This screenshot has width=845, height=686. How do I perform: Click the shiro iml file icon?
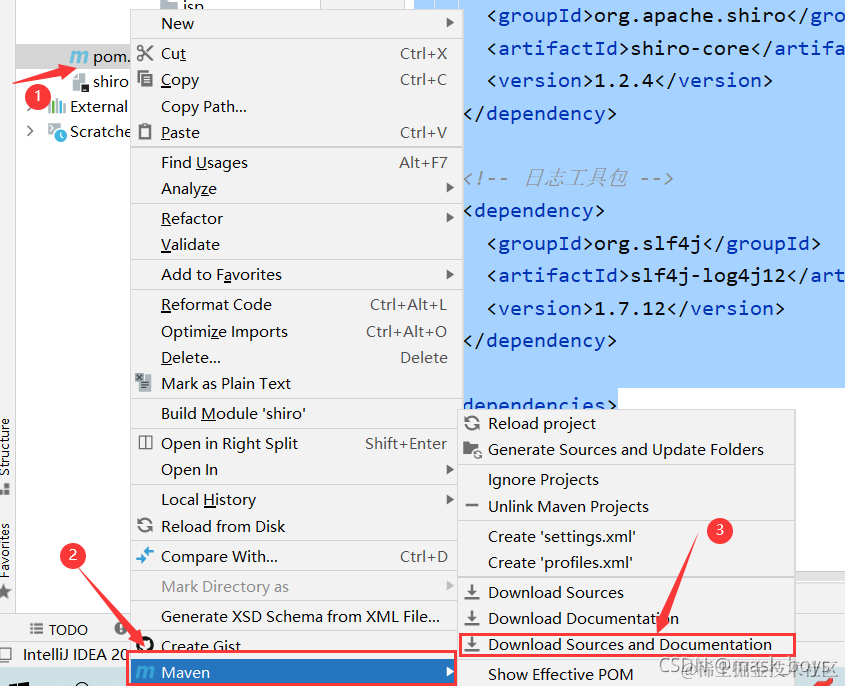pos(80,82)
